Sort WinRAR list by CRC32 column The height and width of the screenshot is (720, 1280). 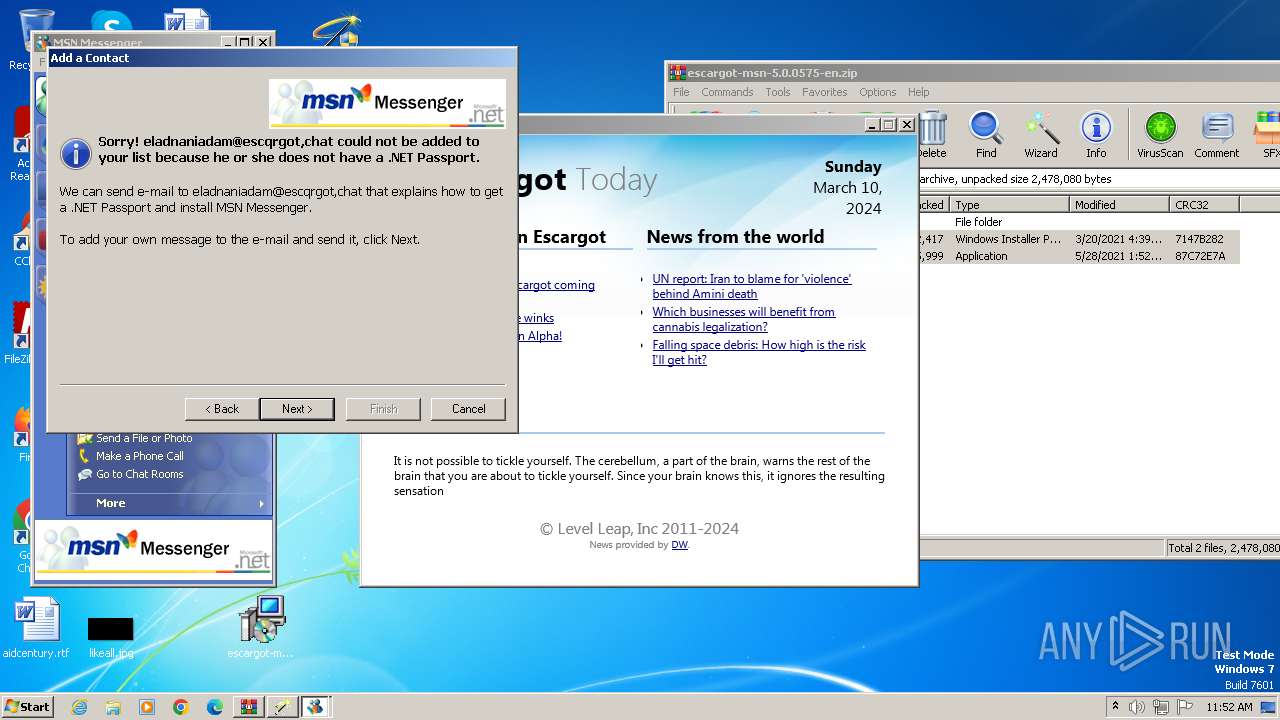(x=1204, y=204)
